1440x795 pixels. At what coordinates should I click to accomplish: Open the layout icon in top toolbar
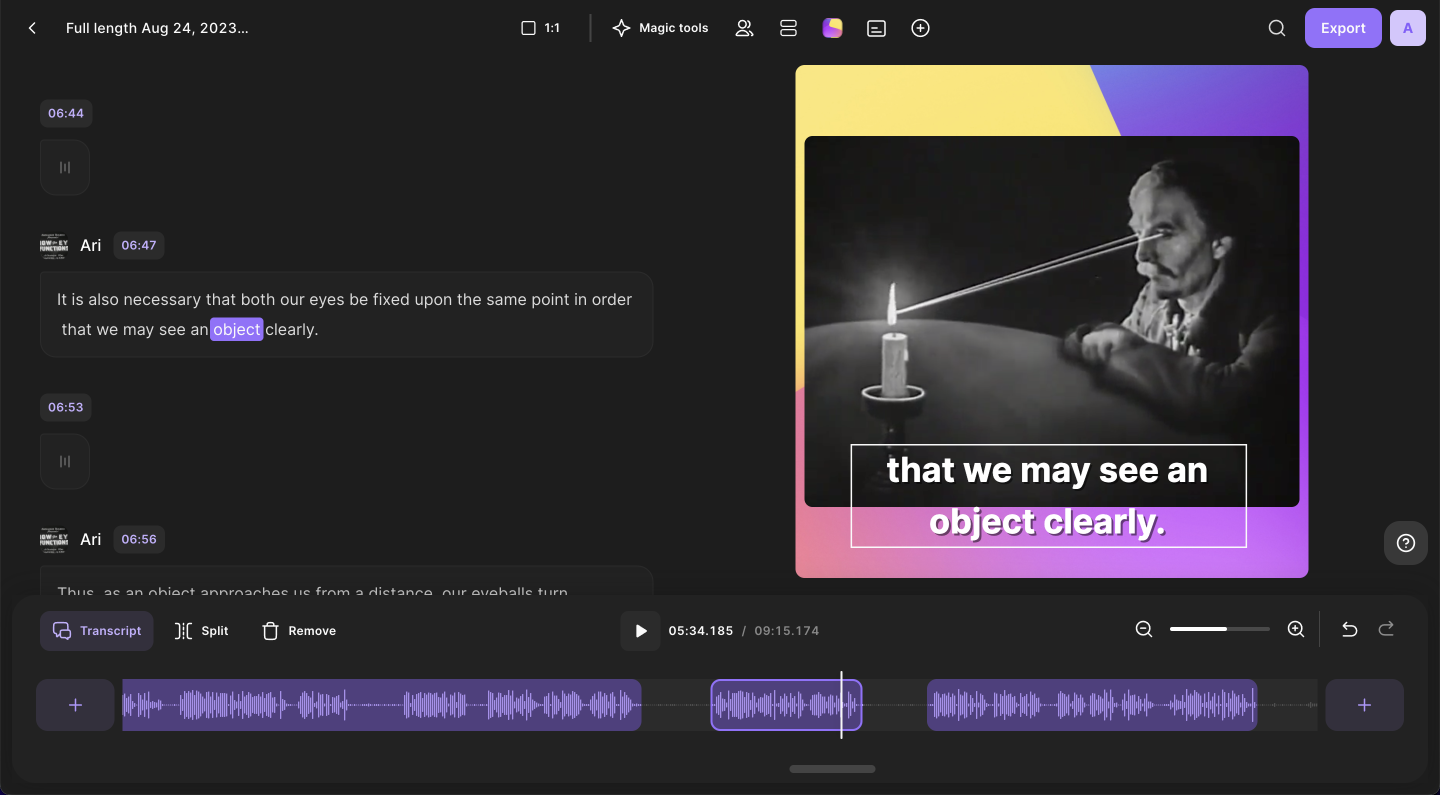(788, 28)
